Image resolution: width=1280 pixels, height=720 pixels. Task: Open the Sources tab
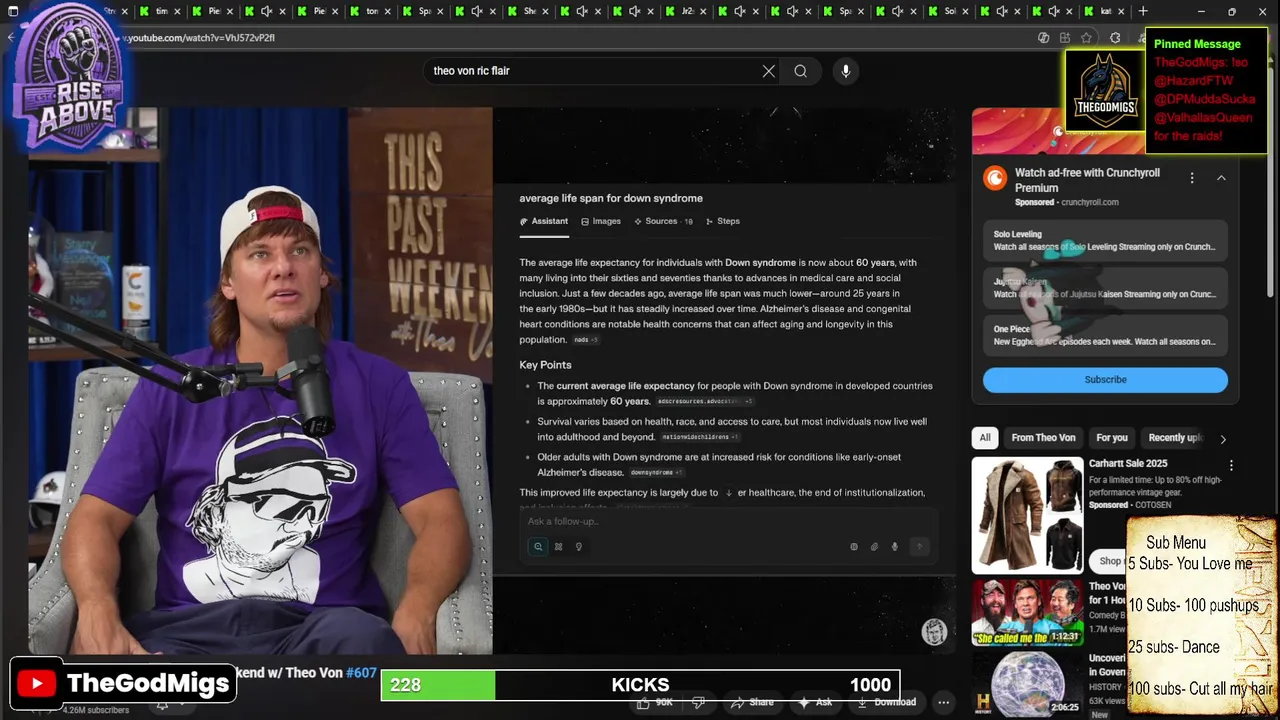pyautogui.click(x=663, y=221)
